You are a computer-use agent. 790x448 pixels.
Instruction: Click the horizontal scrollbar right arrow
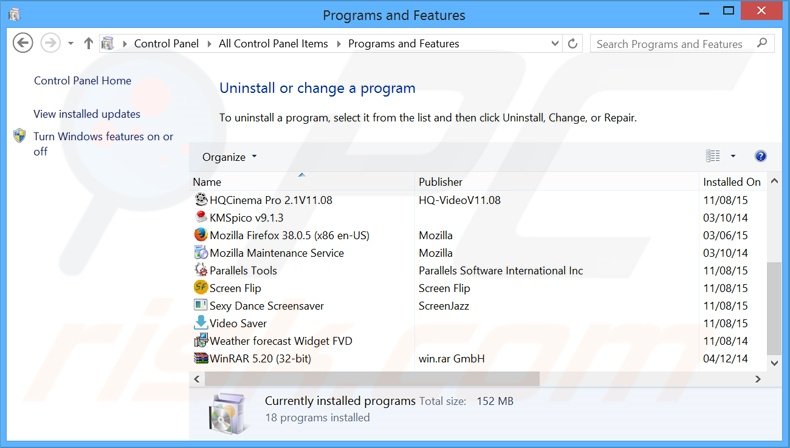click(x=758, y=379)
